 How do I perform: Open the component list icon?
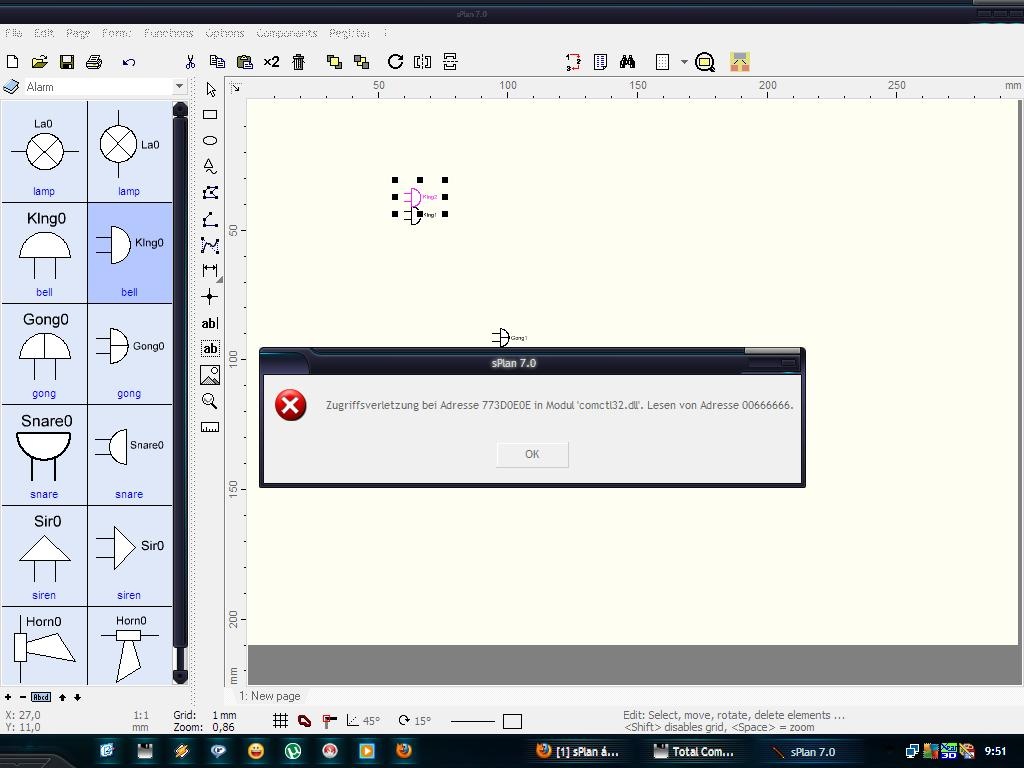pos(600,62)
